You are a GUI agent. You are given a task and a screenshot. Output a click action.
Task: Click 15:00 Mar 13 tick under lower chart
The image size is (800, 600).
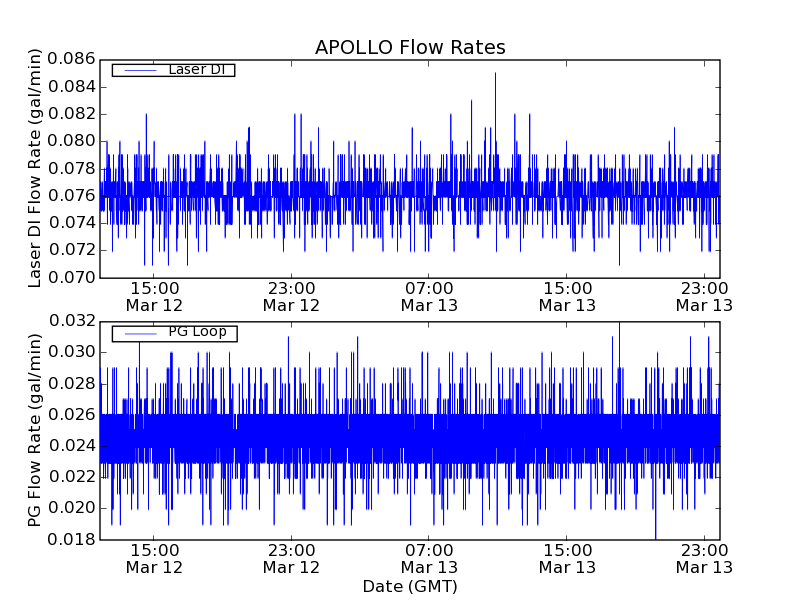tap(567, 558)
